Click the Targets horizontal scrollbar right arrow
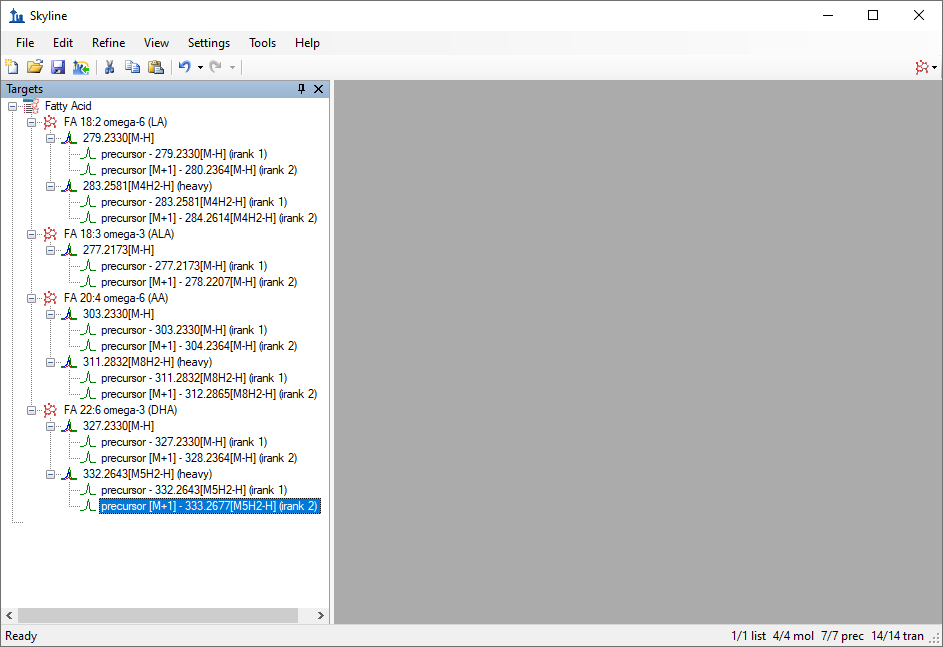Viewport: 943px width, 647px height. [x=321, y=616]
